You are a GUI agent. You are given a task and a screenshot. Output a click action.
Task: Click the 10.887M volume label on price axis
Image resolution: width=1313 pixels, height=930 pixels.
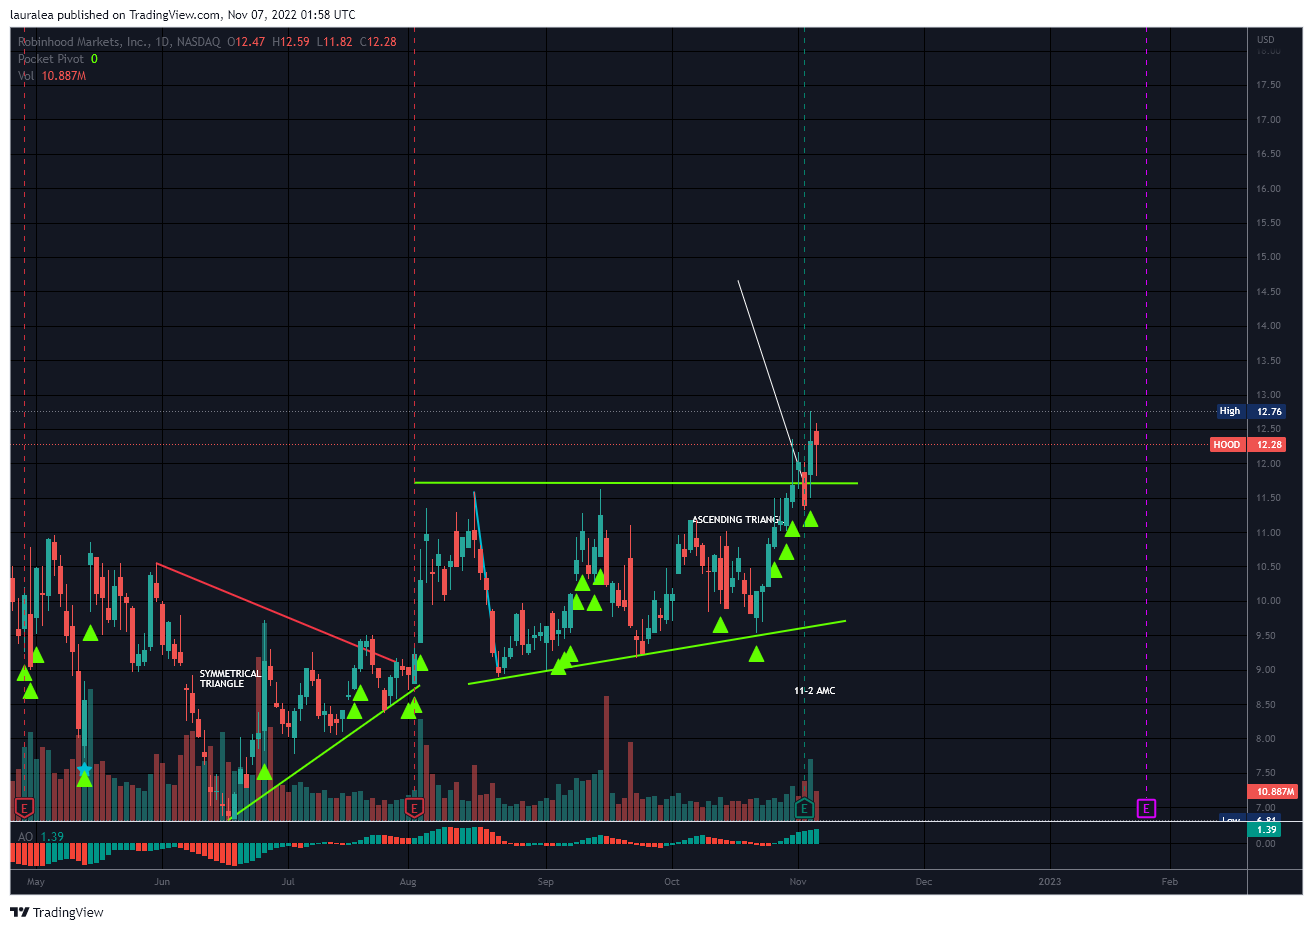pyautogui.click(x=1274, y=791)
